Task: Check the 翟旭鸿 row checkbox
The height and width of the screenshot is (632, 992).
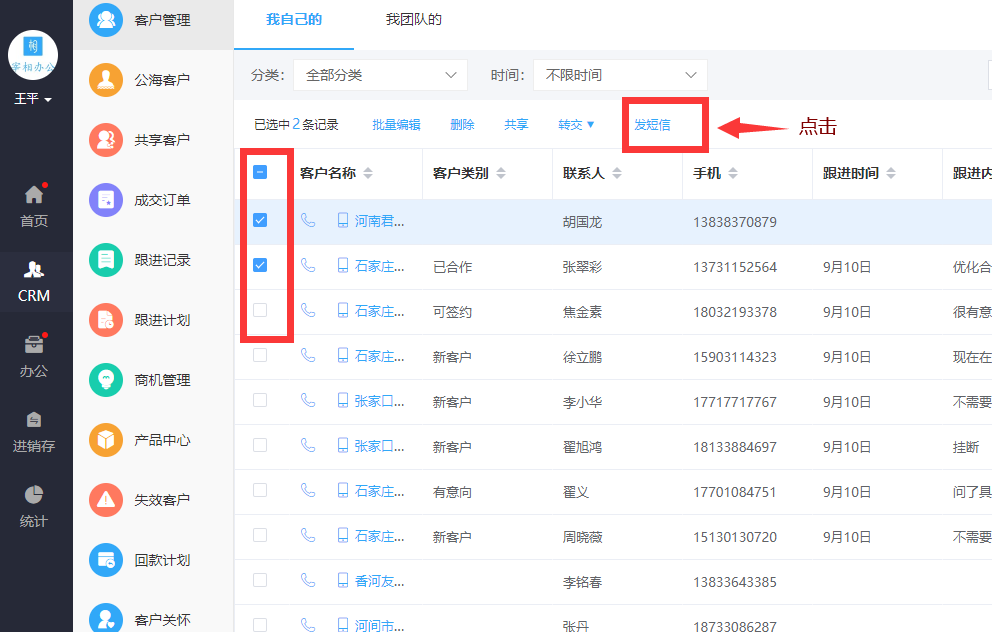Action: coord(260,445)
